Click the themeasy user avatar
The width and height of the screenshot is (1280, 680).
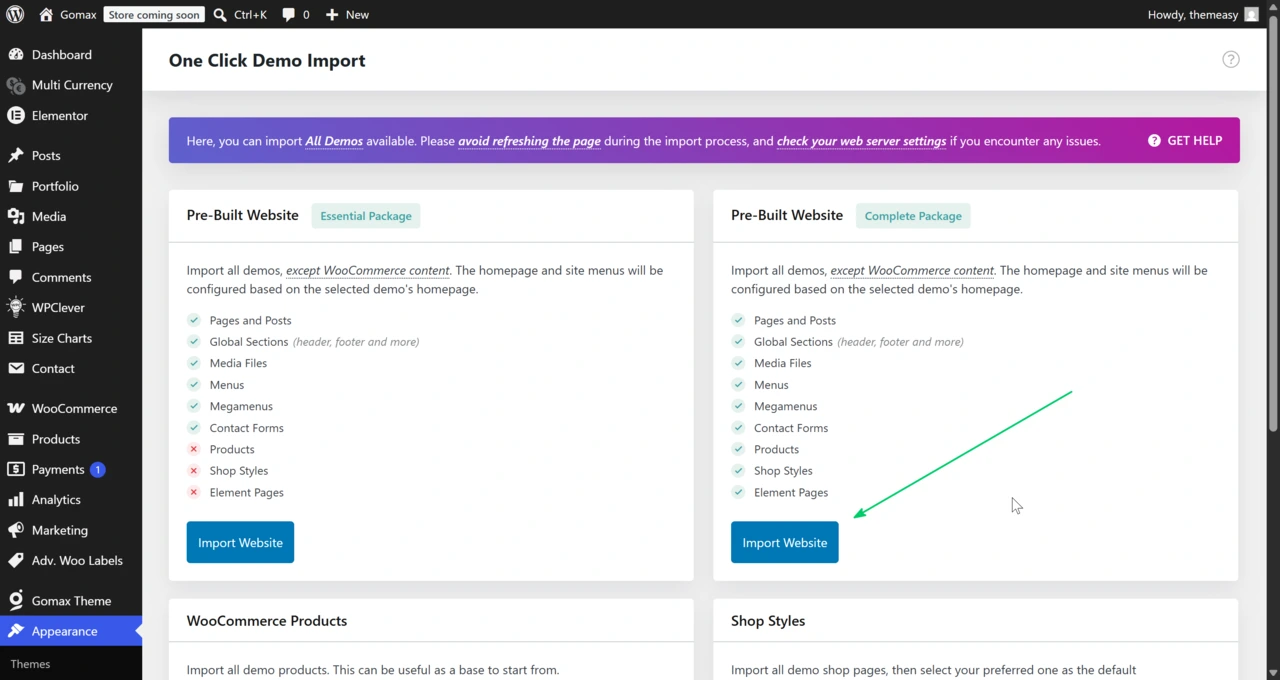(x=1251, y=15)
